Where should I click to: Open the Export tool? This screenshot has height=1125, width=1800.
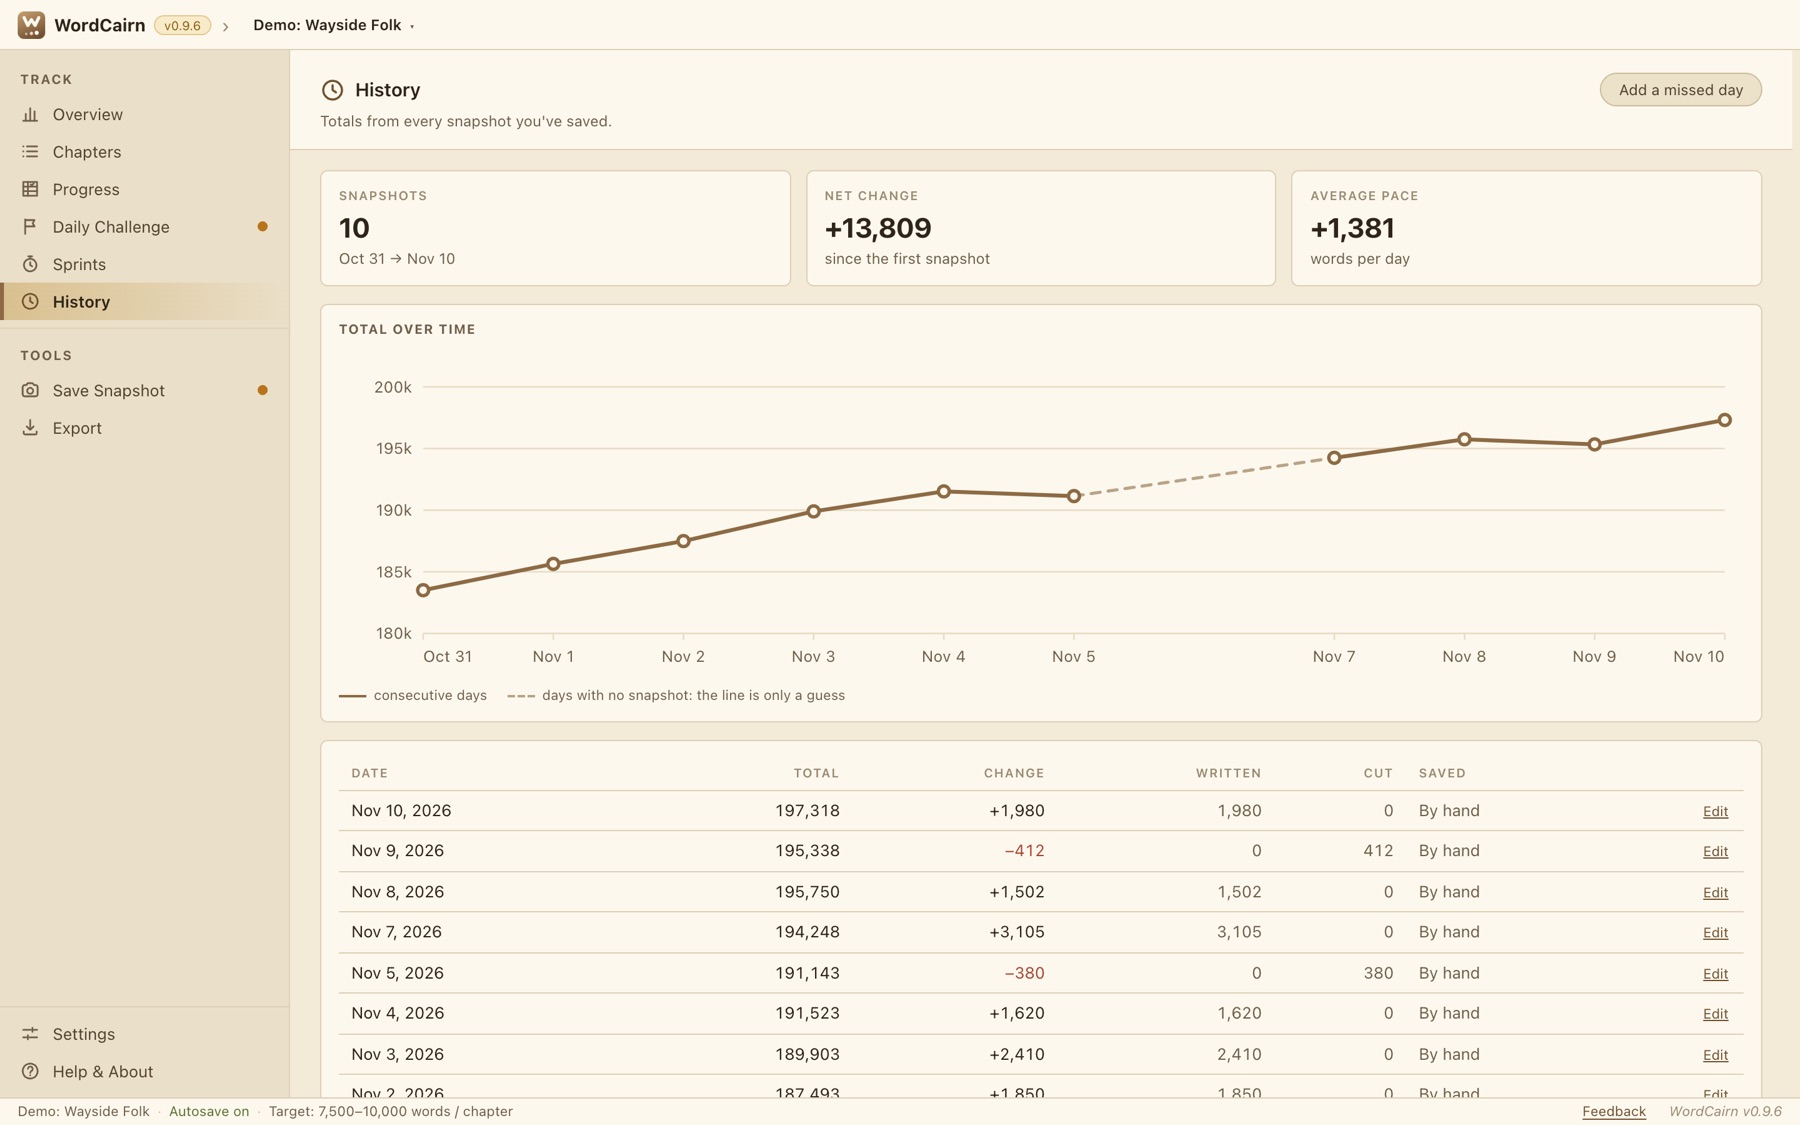coord(145,428)
